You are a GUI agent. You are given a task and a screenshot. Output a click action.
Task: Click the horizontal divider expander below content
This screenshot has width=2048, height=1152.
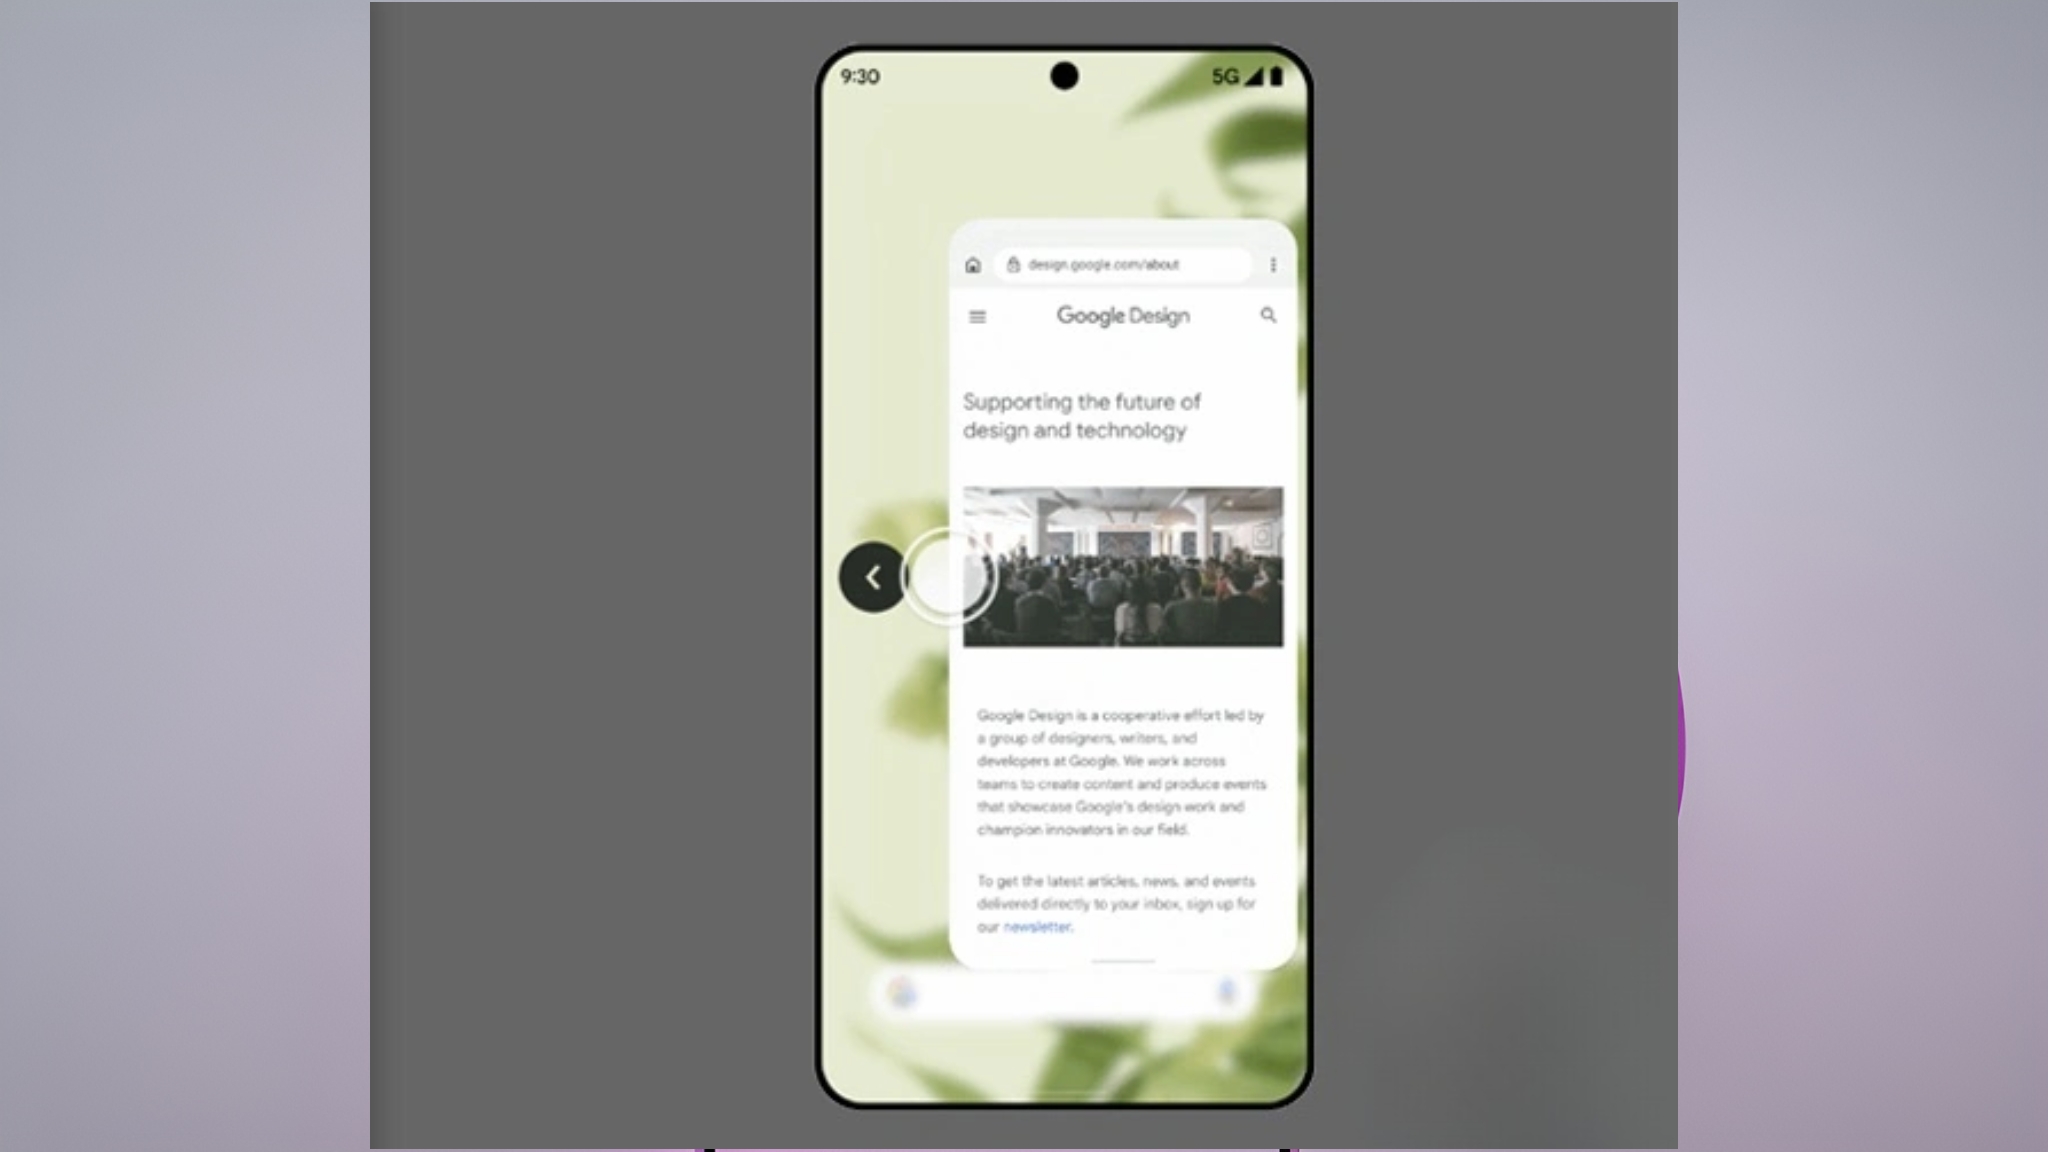(1122, 962)
